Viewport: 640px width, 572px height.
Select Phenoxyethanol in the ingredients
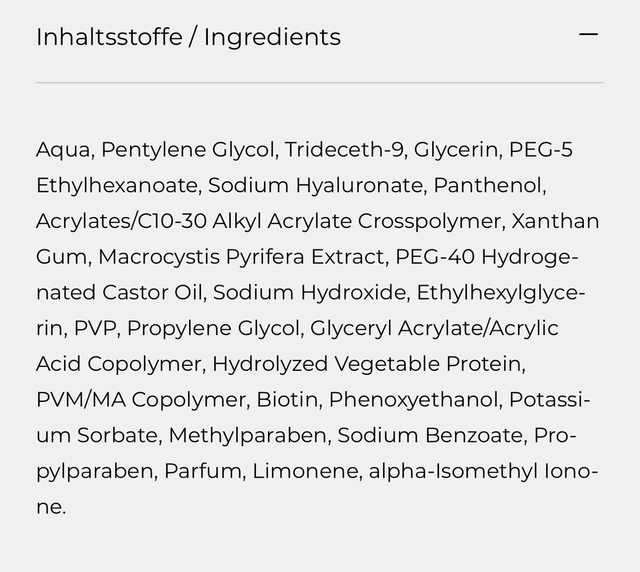tap(413, 400)
